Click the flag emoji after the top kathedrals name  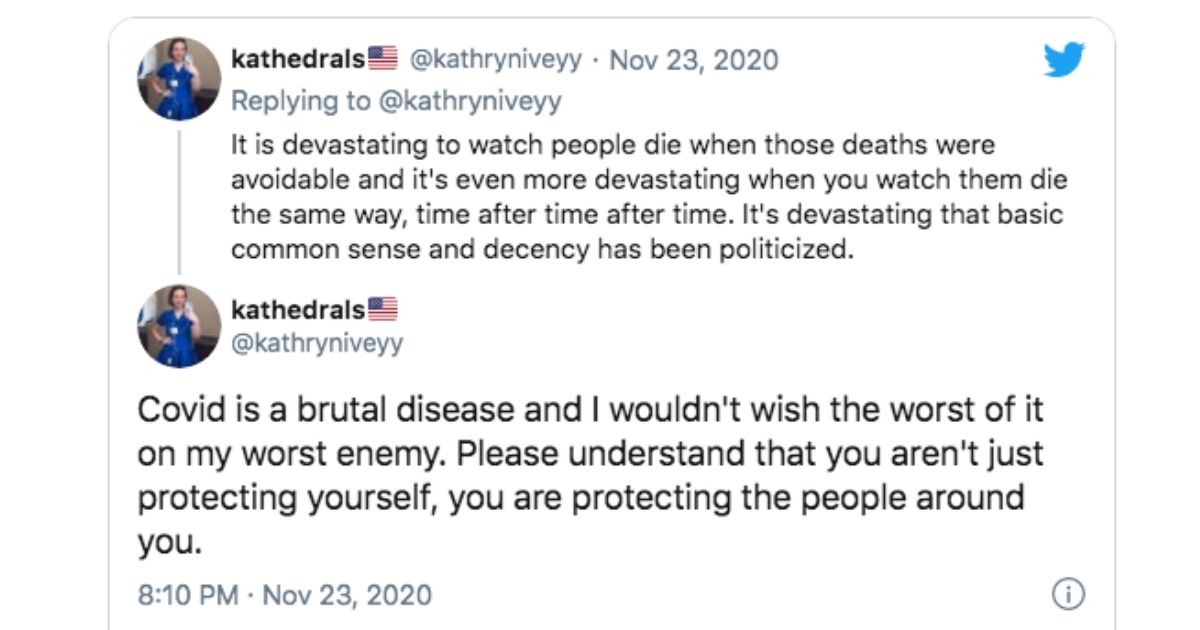(383, 59)
